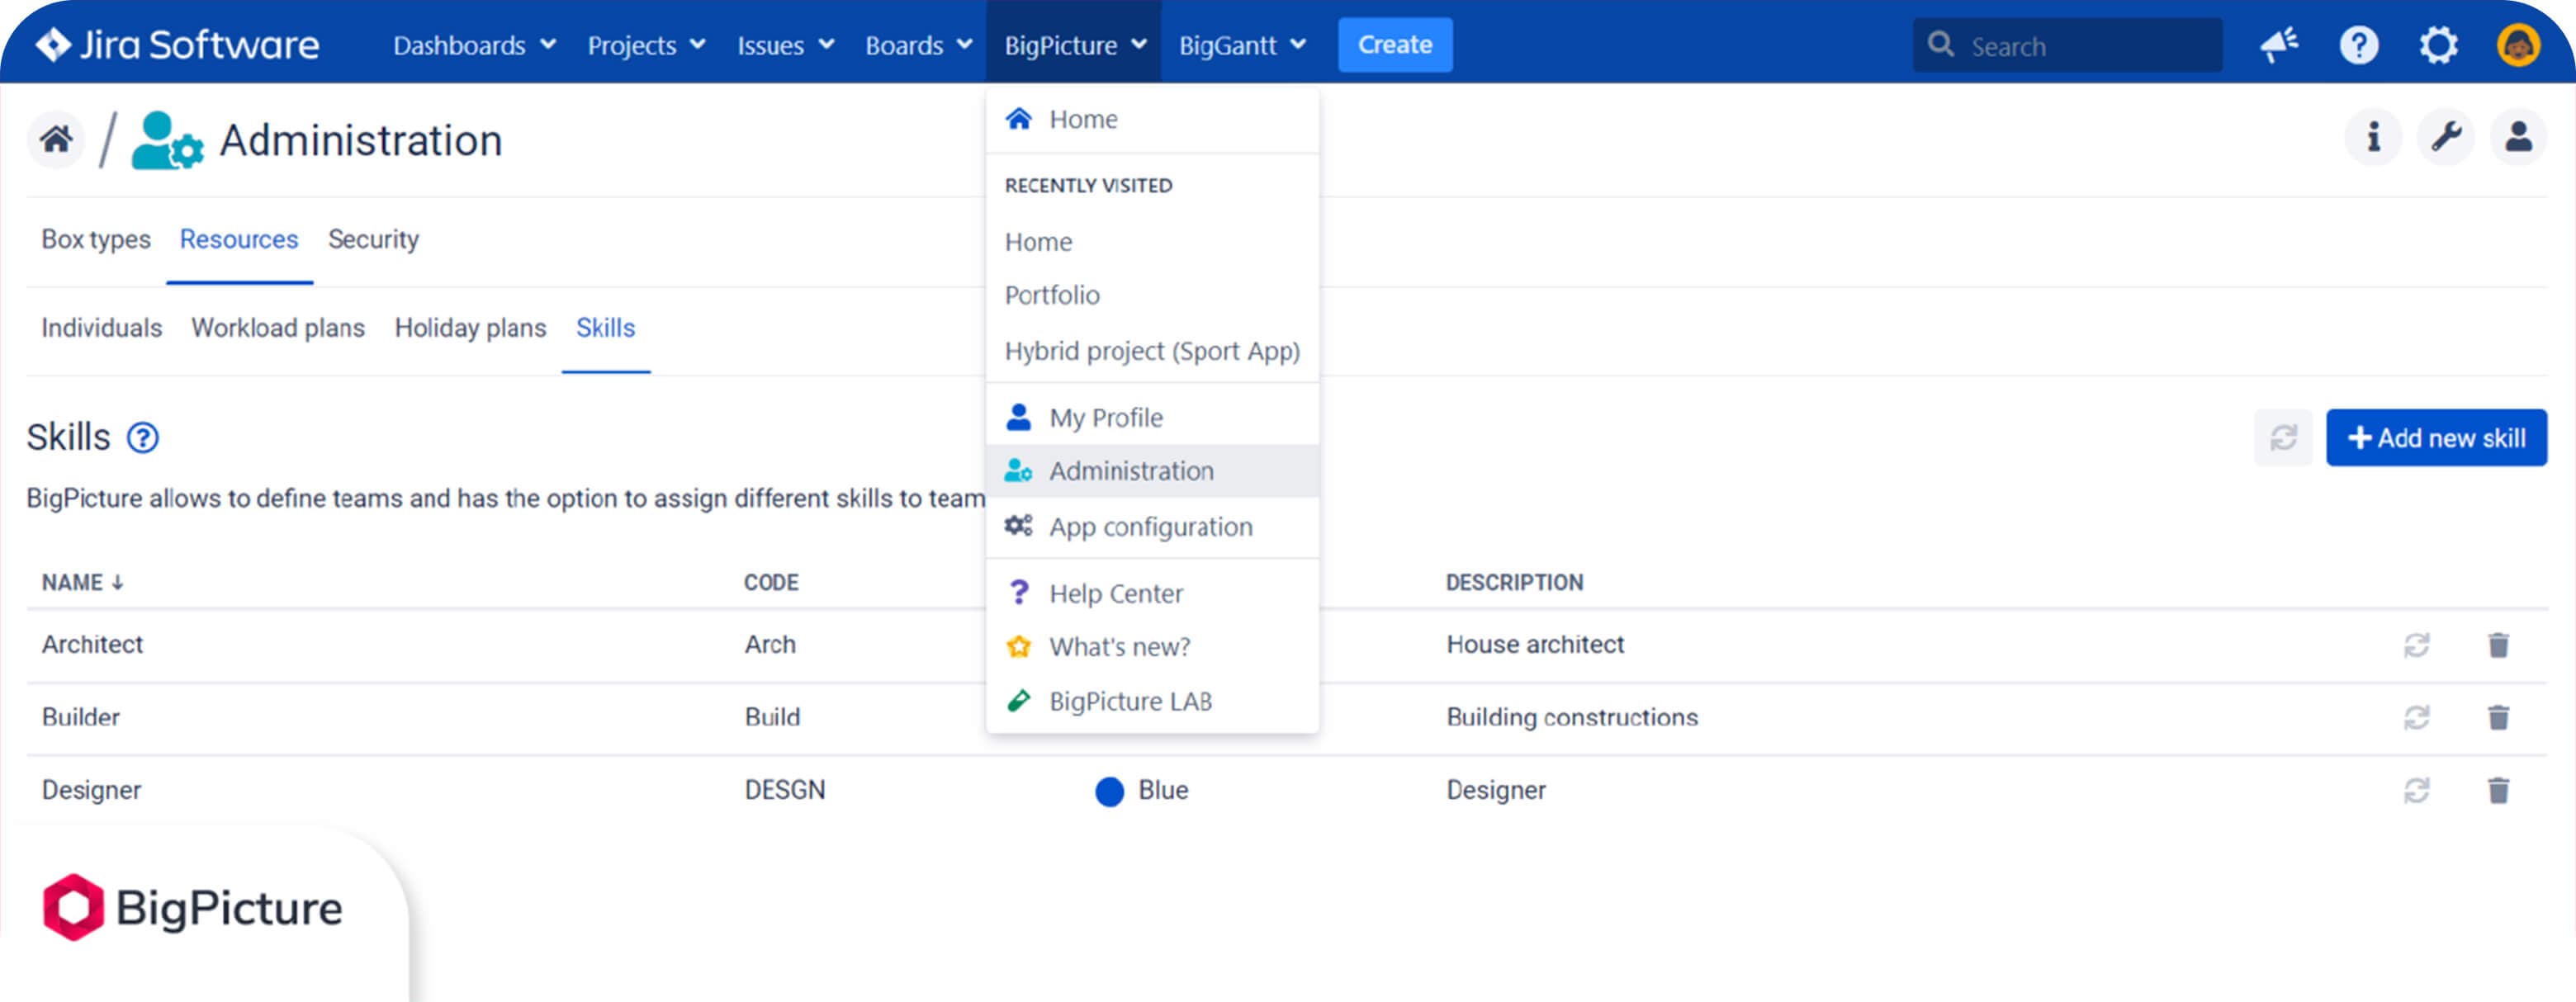
Task: Click the Builder skill name
Action: (80, 717)
